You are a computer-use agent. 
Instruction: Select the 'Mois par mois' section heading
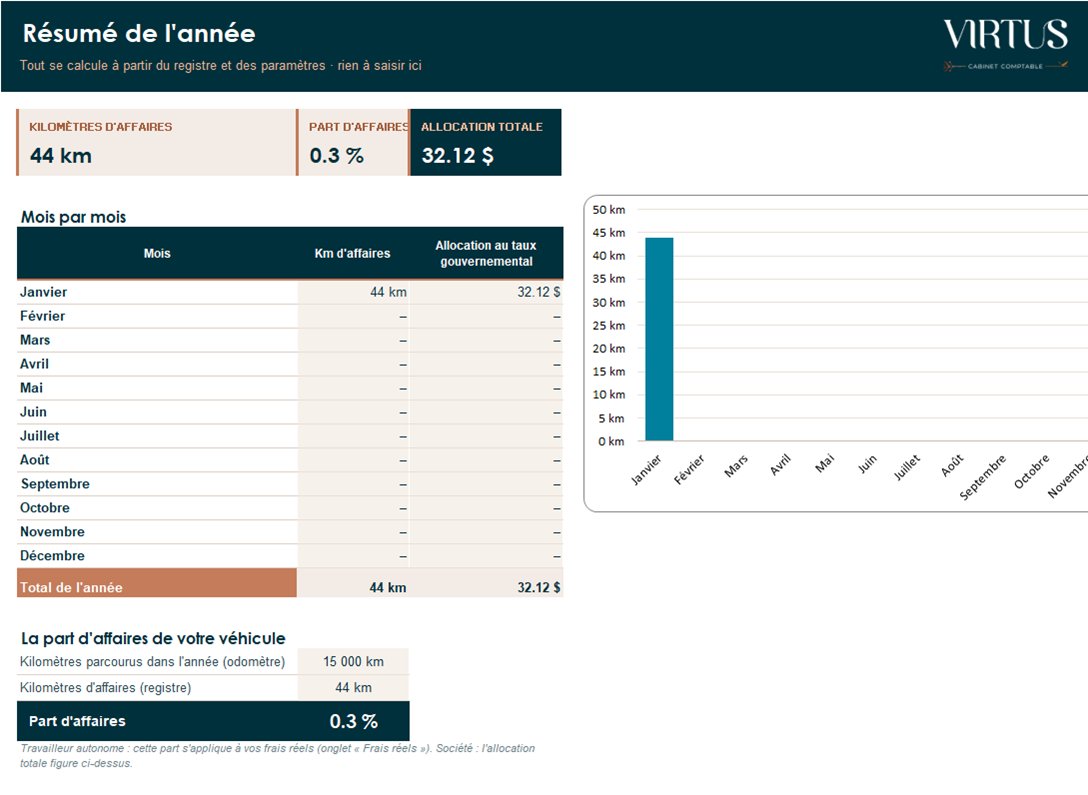click(74, 217)
